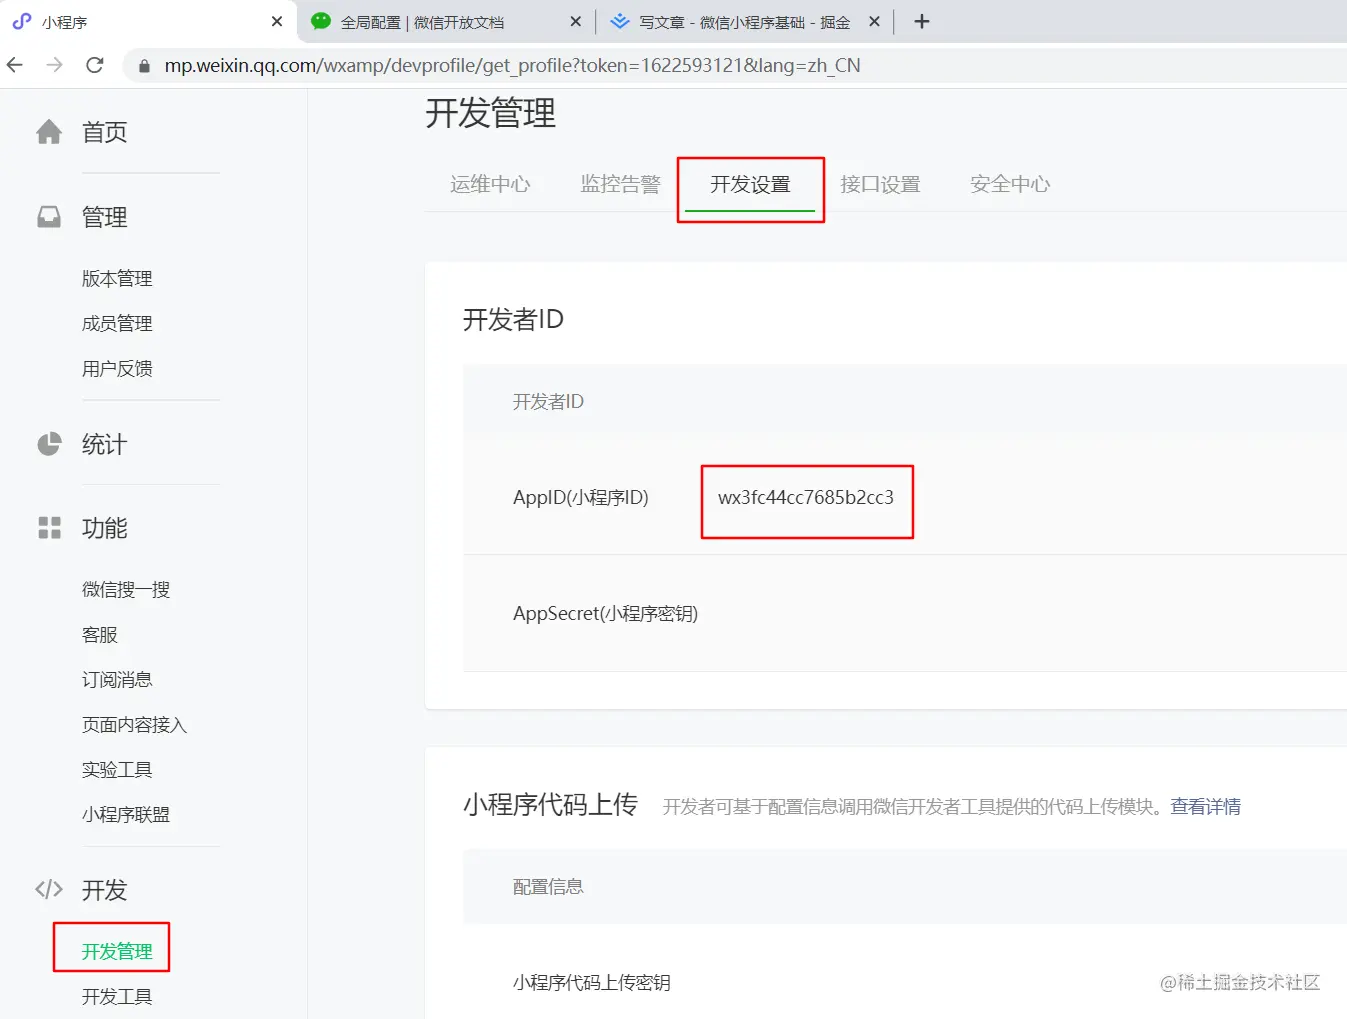The image size is (1347, 1019).
Task: Click the AppID(小程序ID) label
Action: (580, 497)
